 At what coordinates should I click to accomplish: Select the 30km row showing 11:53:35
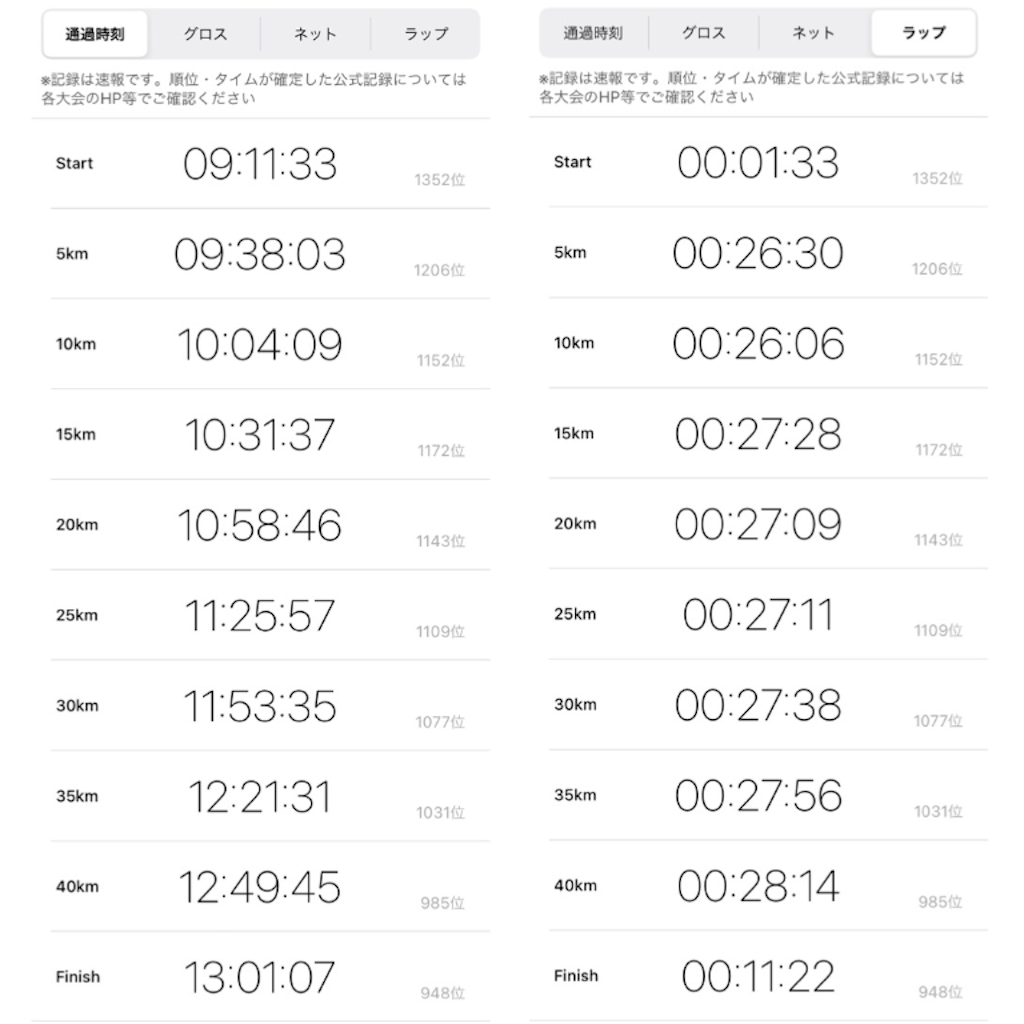point(270,706)
